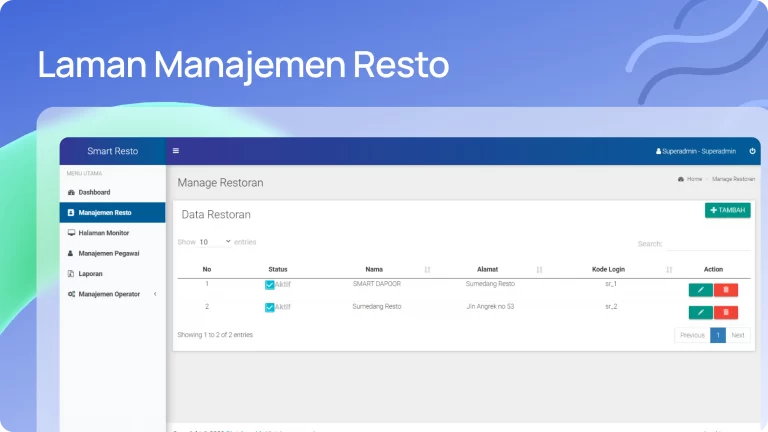The image size is (768, 432).
Task: Click green edit pencil for SMART DAPOOR
Action: 700,290
